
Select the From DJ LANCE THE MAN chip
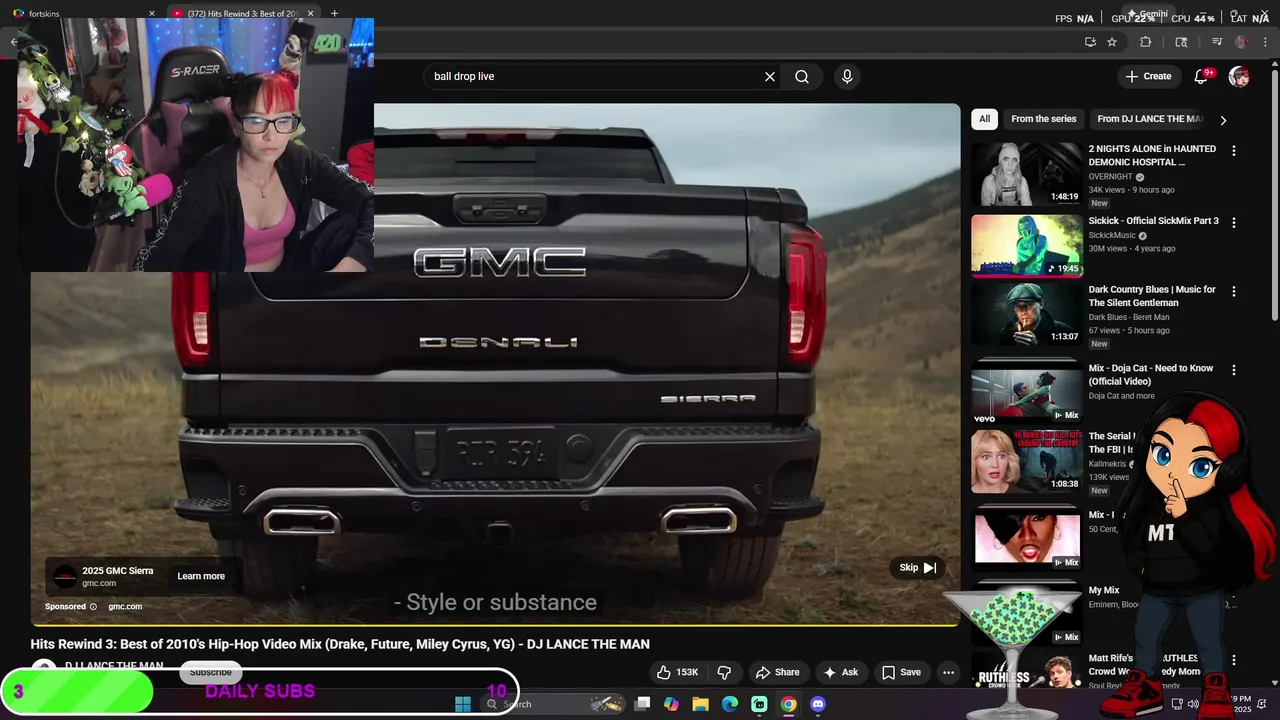pos(1150,119)
